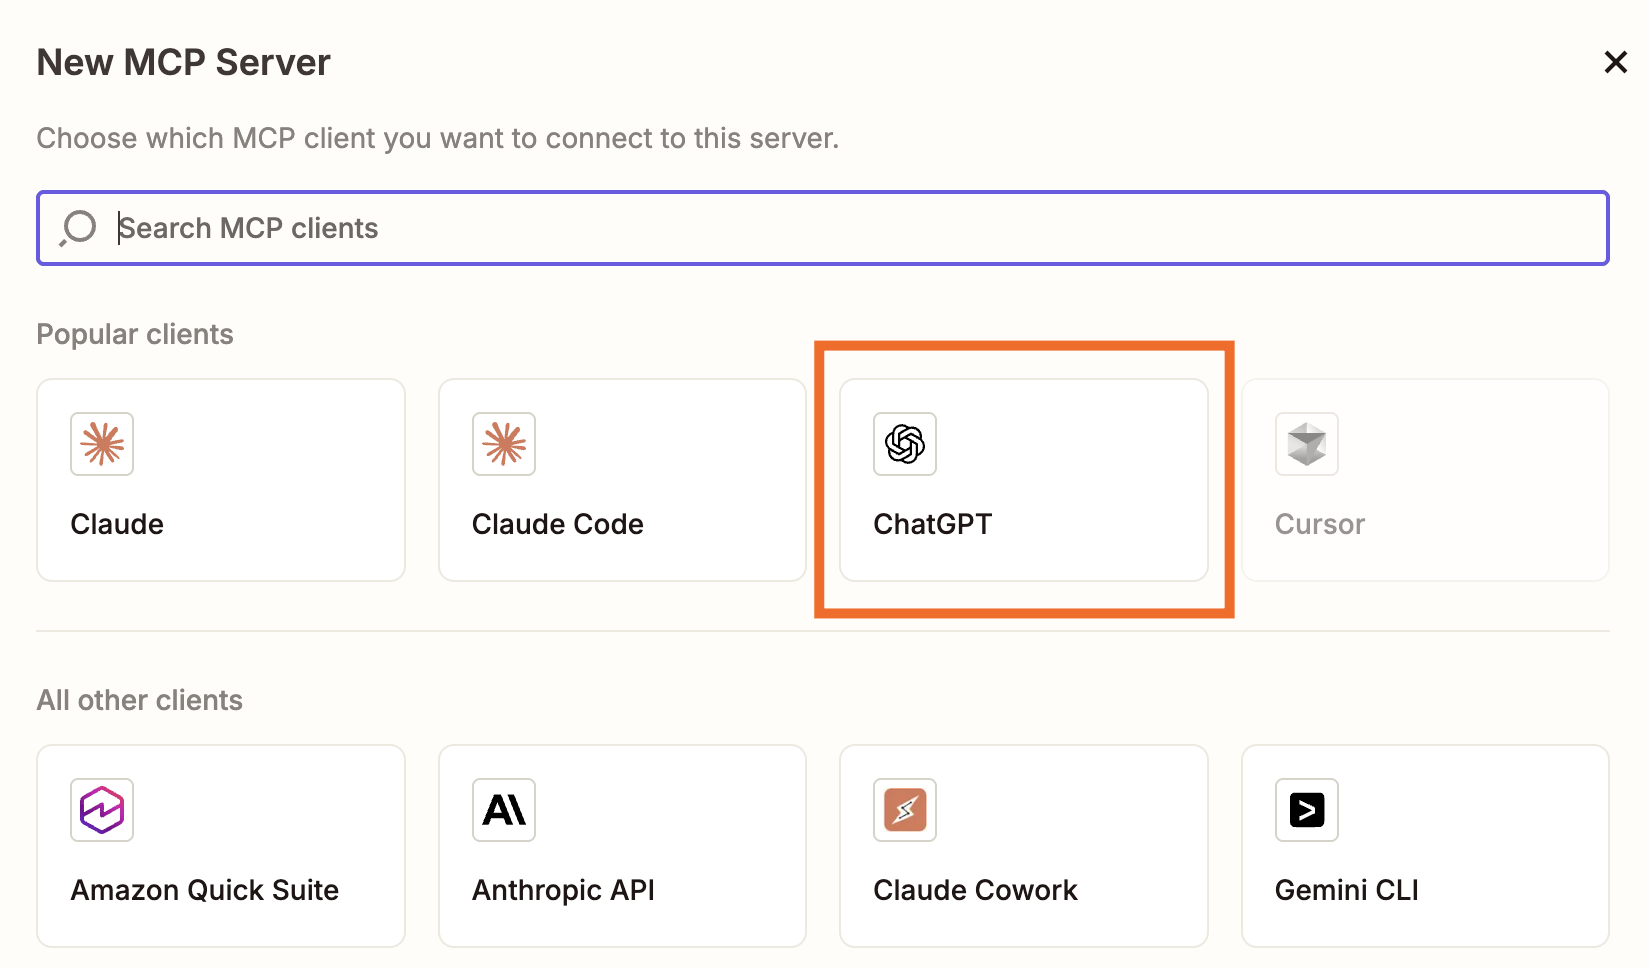Click the Anthropic API logo icon
The width and height of the screenshot is (1650, 968).
504,810
